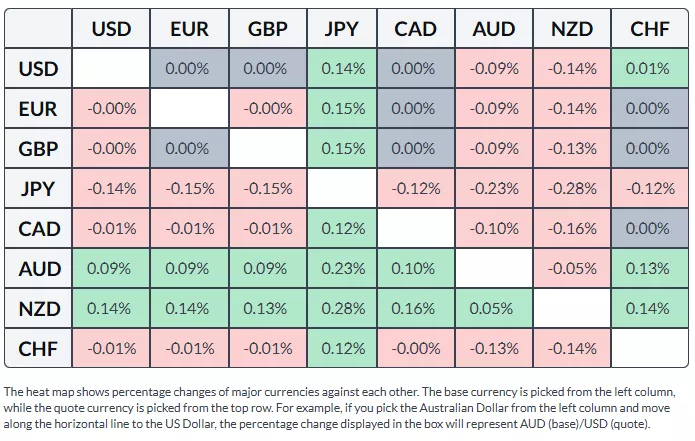This screenshot has height=441, width=695.
Task: Click the GBP row label
Action: (x=38, y=149)
